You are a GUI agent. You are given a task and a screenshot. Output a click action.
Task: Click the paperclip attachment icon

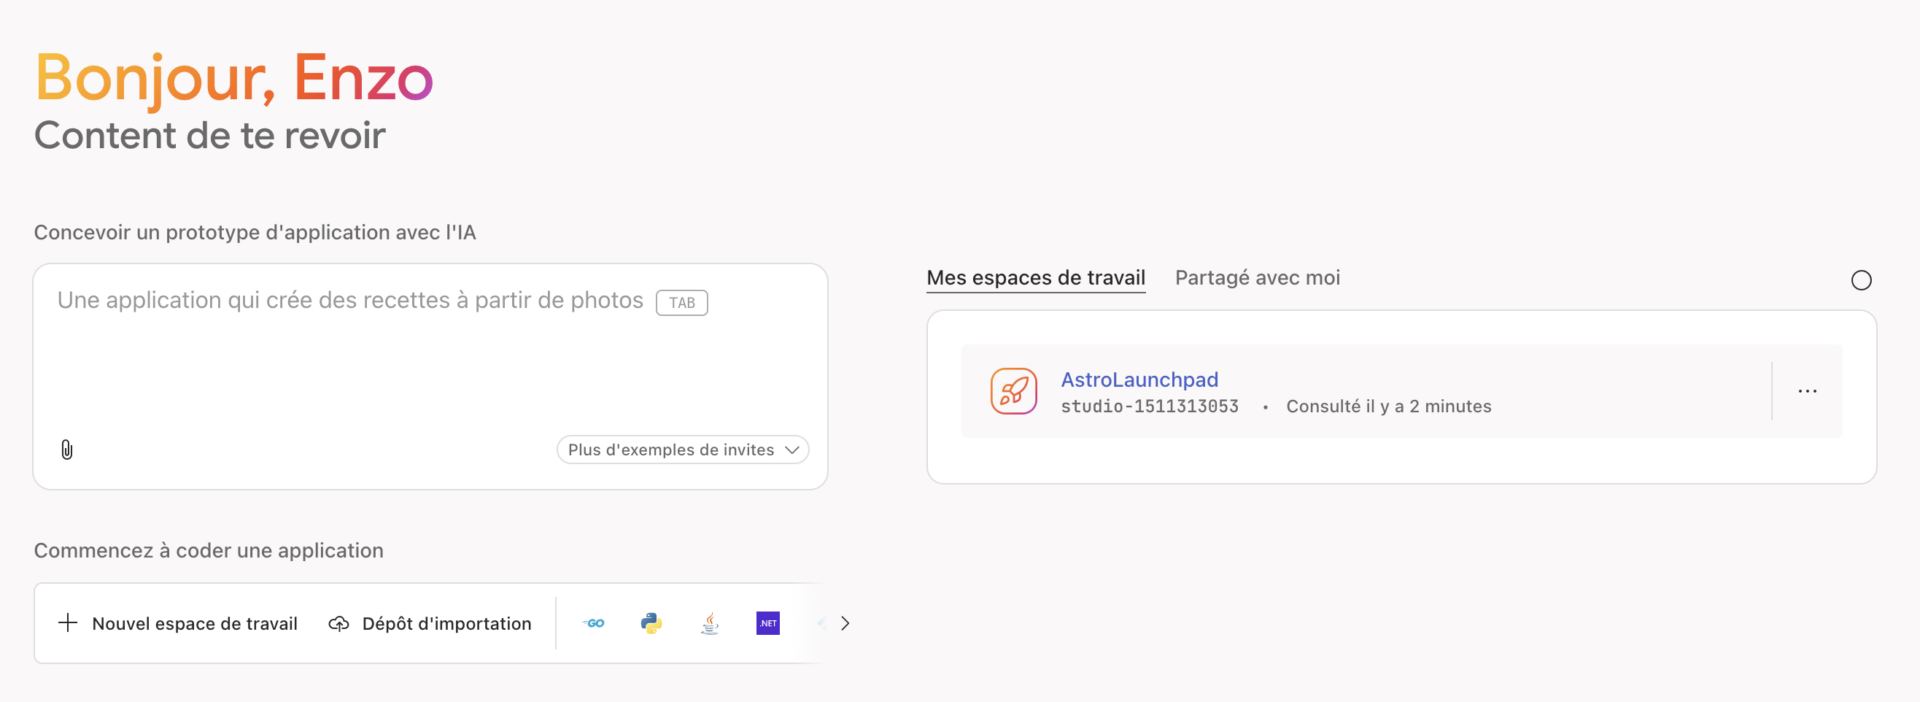click(67, 450)
